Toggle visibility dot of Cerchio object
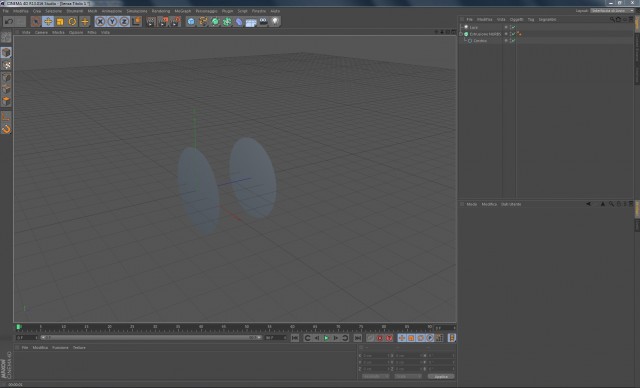 tap(506, 41)
